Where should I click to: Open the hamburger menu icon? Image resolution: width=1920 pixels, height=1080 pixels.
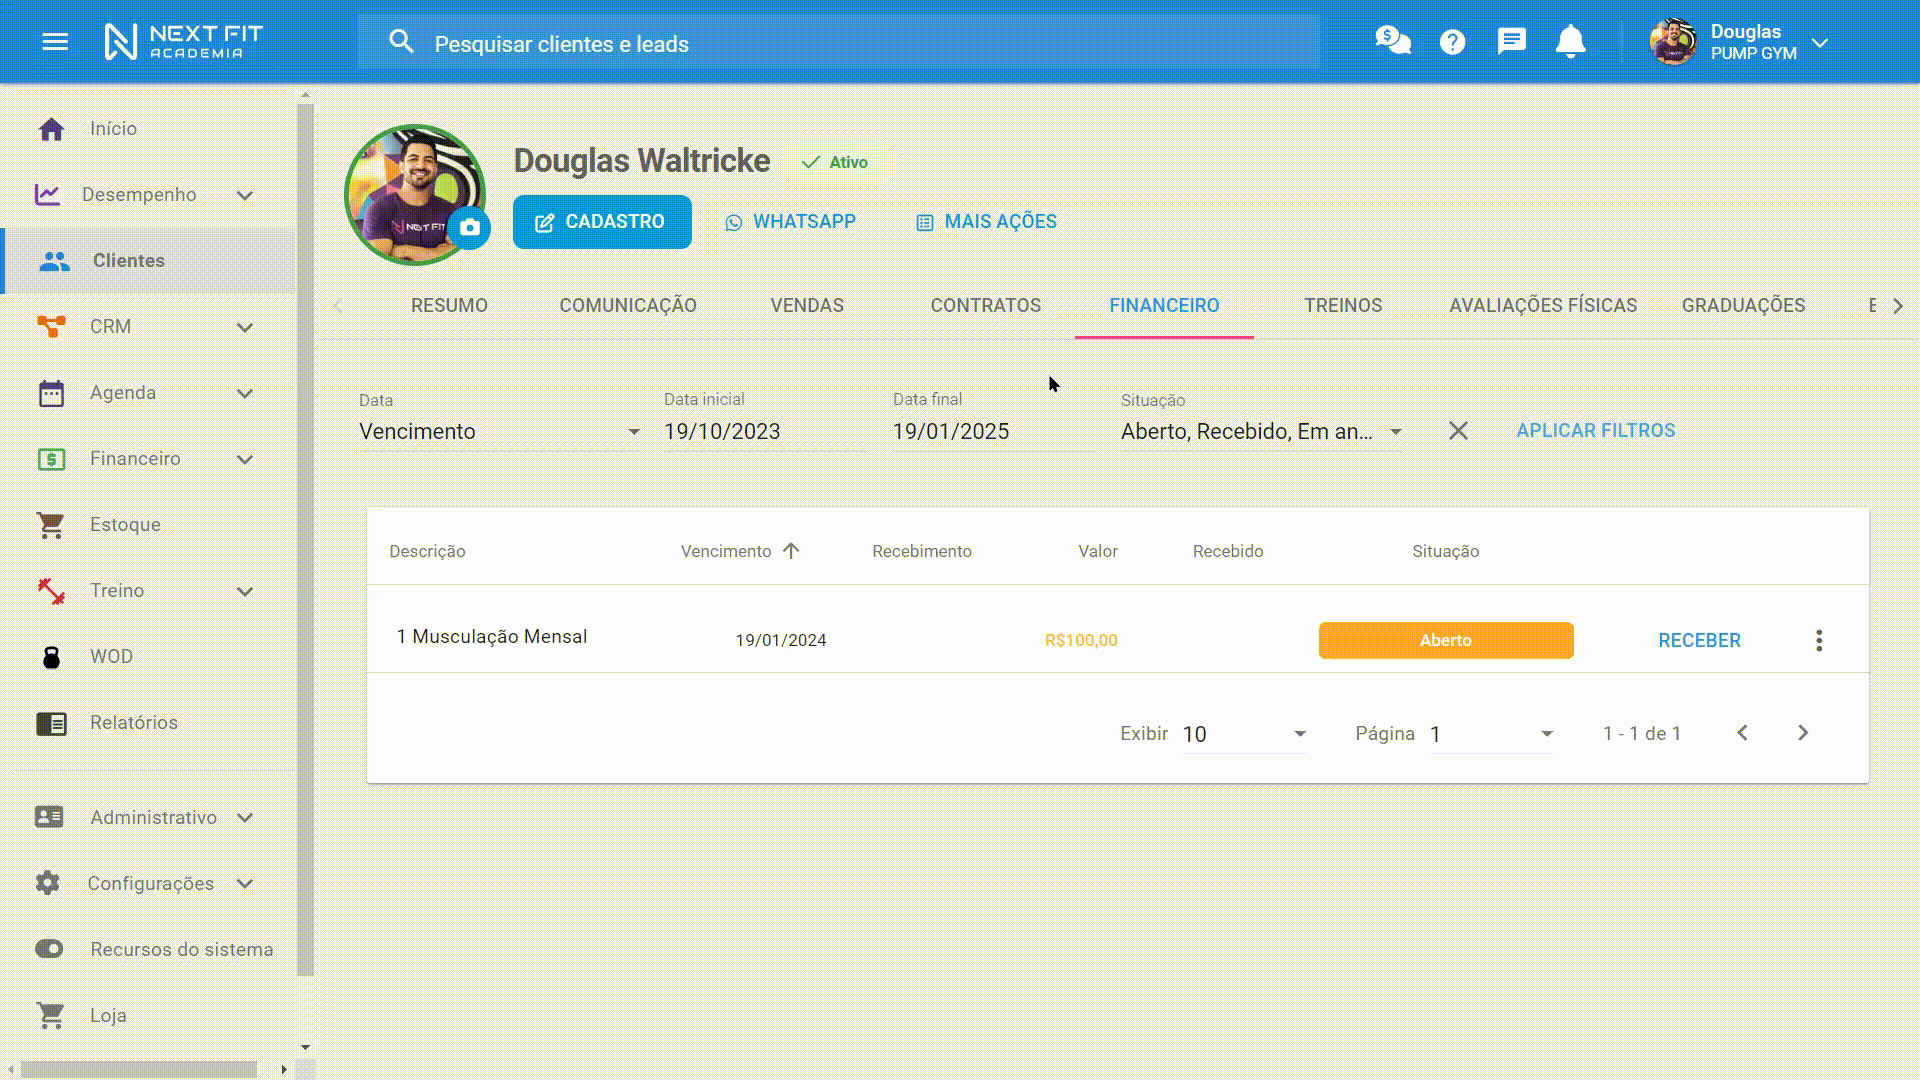click(x=55, y=42)
